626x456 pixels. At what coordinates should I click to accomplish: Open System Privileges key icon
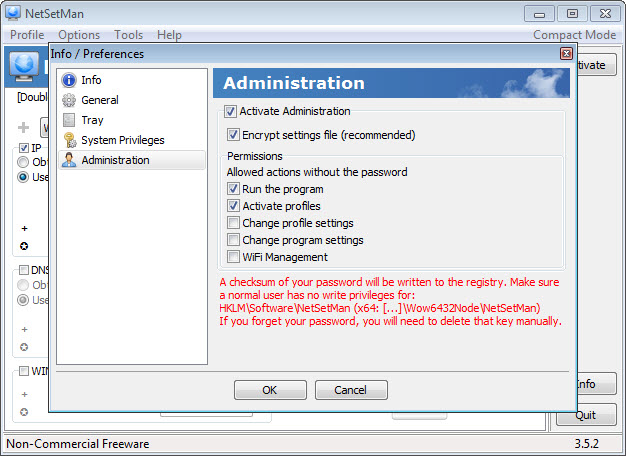[x=70, y=140]
